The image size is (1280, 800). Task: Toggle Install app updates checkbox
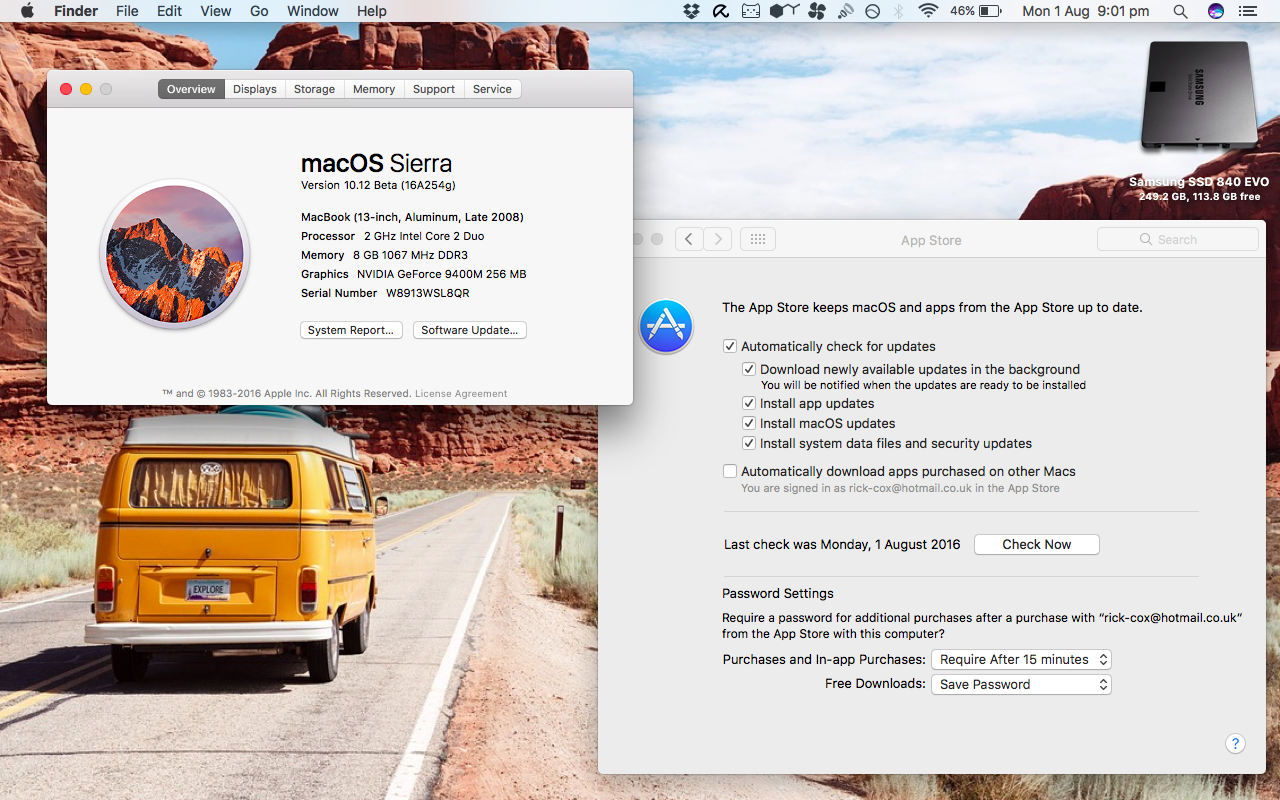[749, 403]
